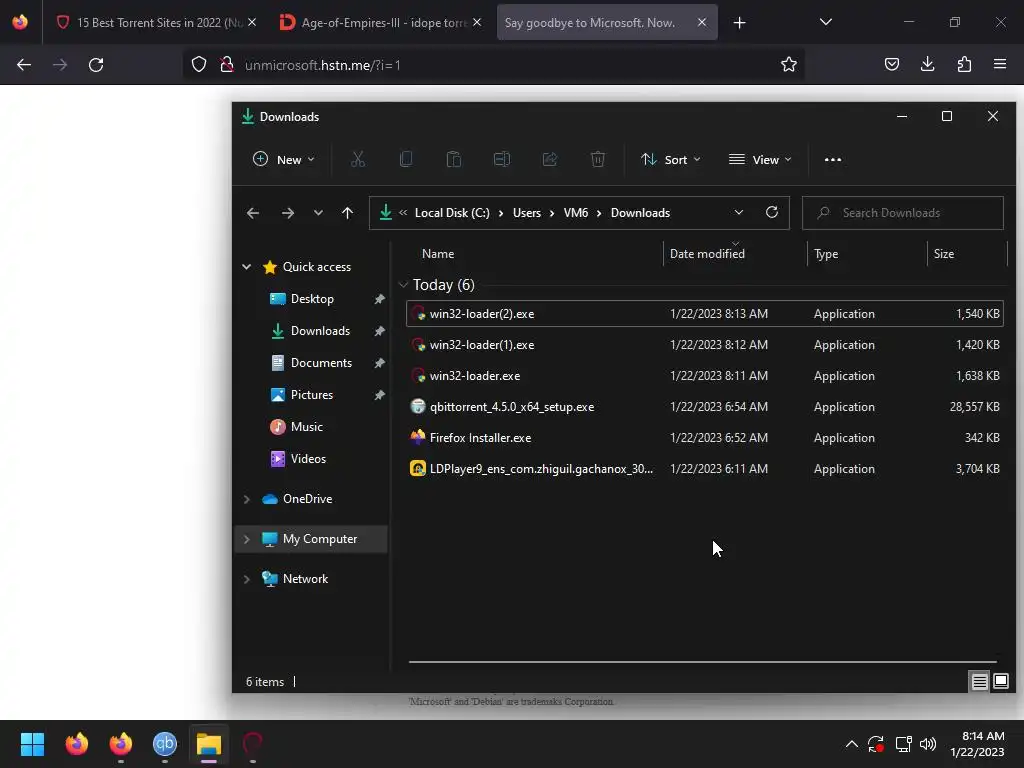Viewport: 1024px width, 768px height.
Task: Show hidden system tray icons
Action: tap(852, 744)
